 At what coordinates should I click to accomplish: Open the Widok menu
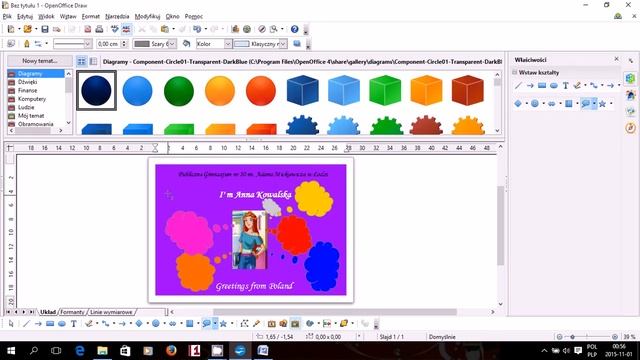pos(46,16)
